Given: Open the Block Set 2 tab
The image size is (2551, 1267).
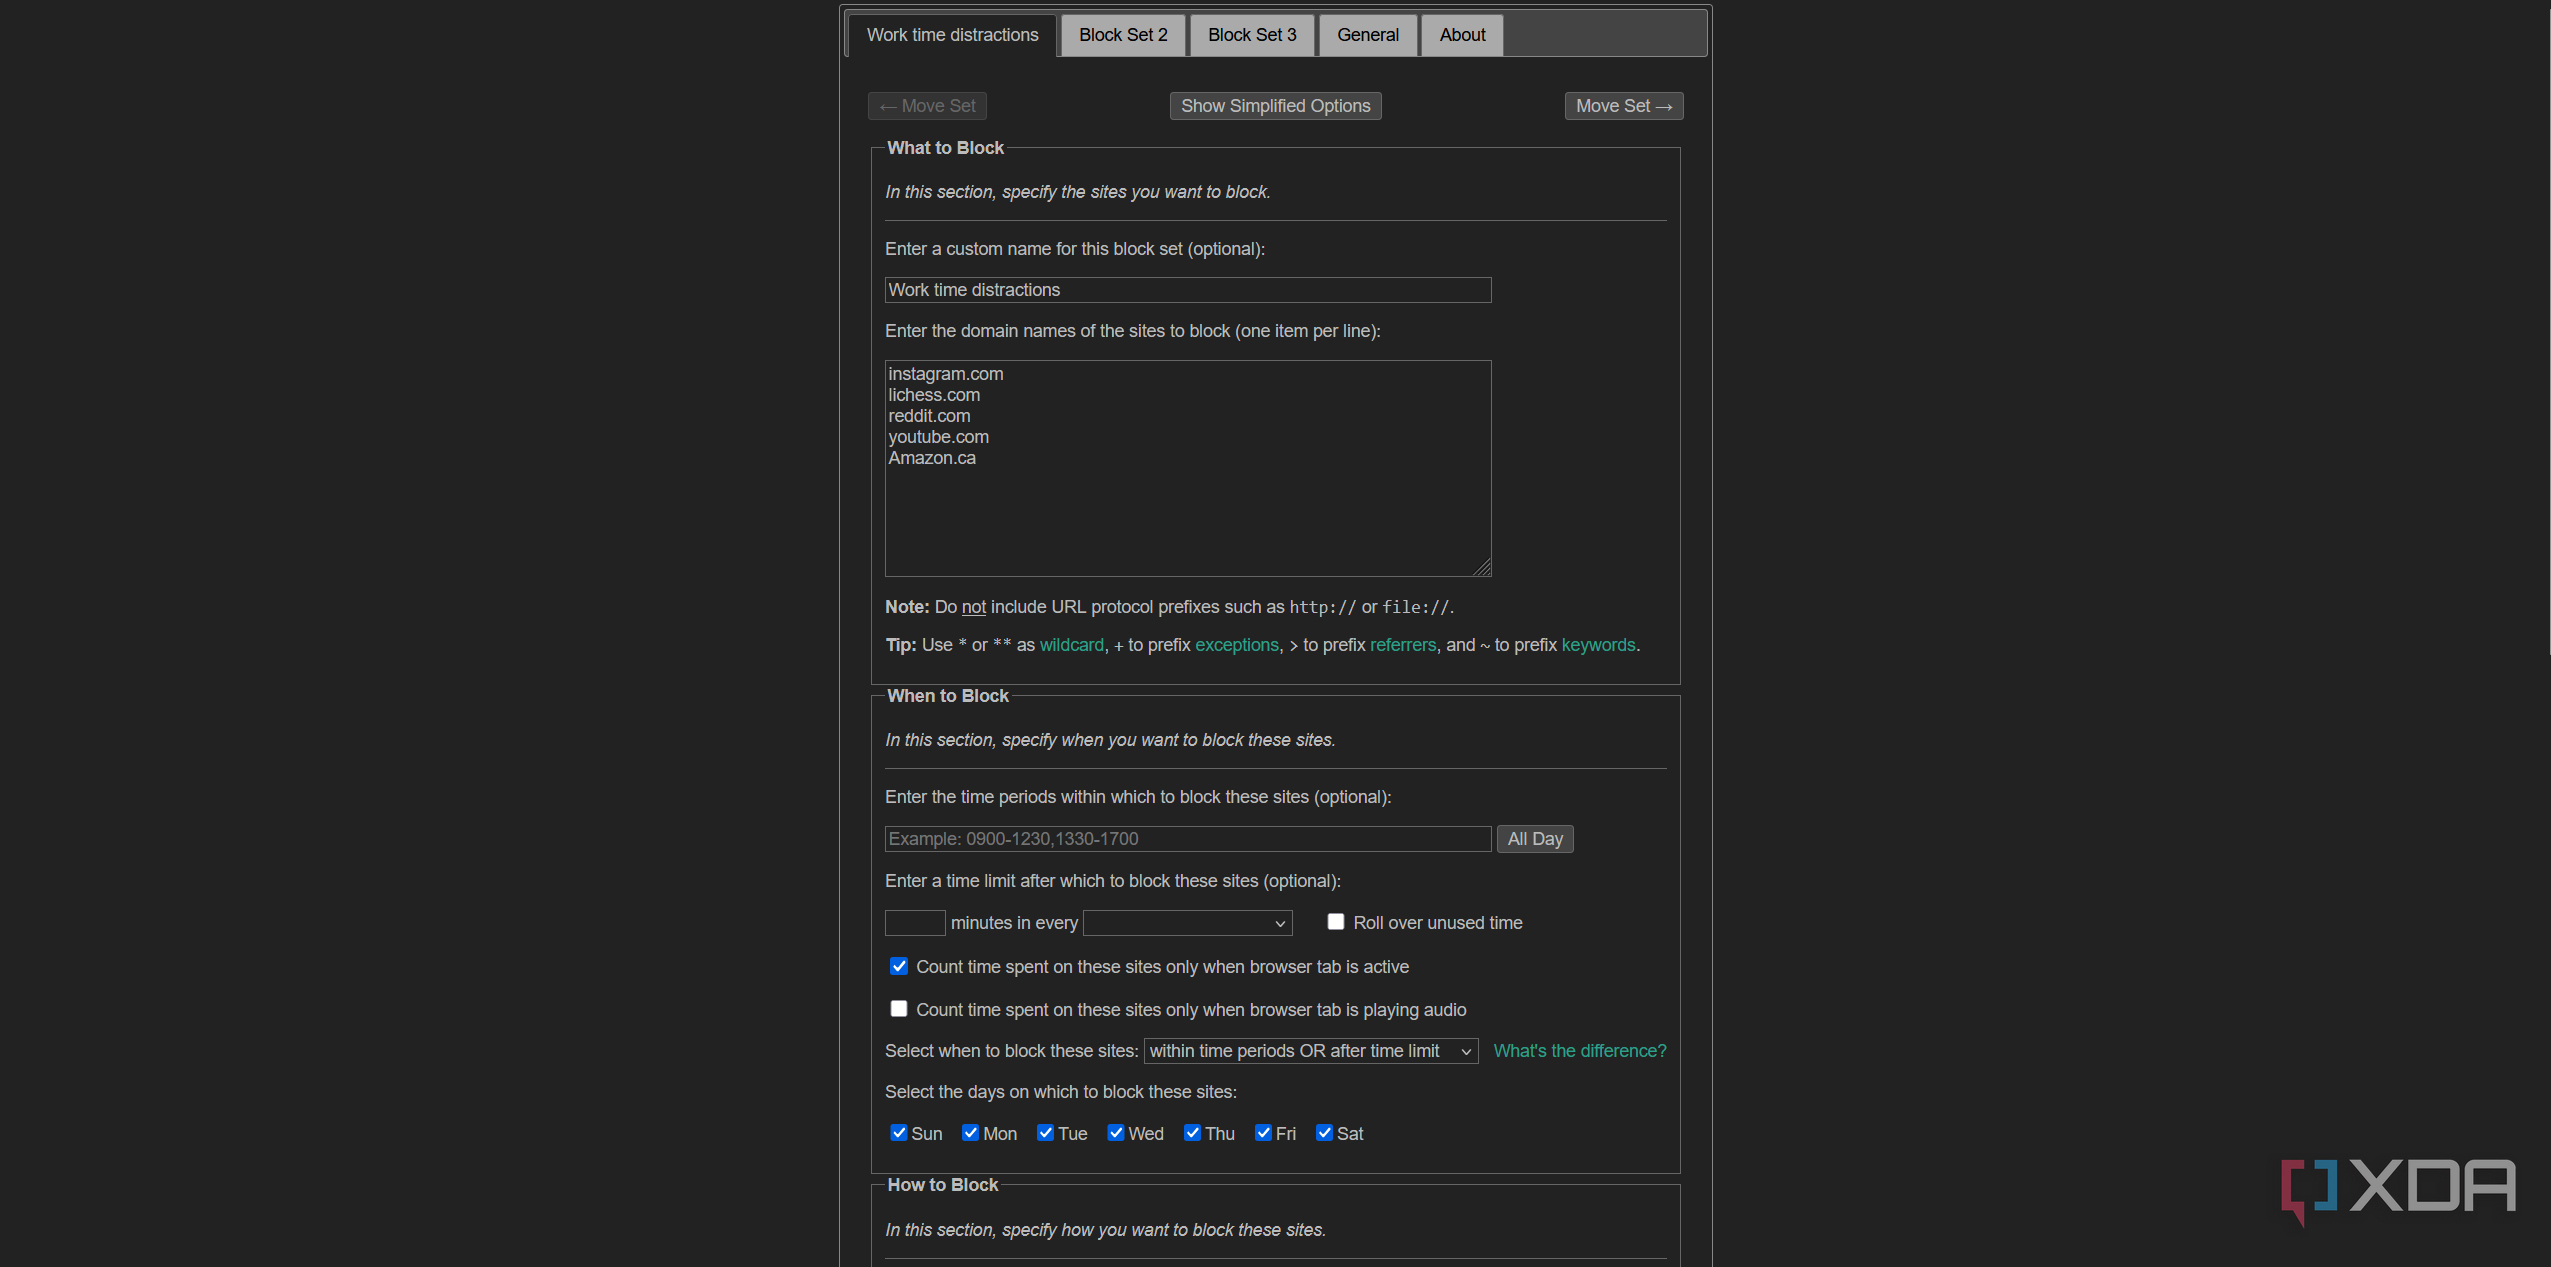Looking at the screenshot, I should 1122,35.
